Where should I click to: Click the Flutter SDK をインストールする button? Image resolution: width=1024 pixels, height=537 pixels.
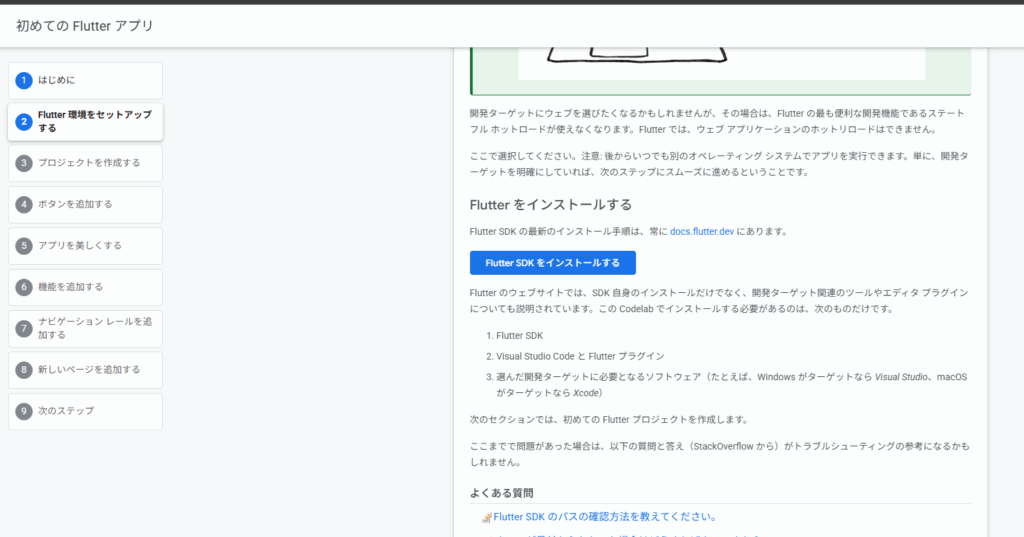tap(552, 263)
